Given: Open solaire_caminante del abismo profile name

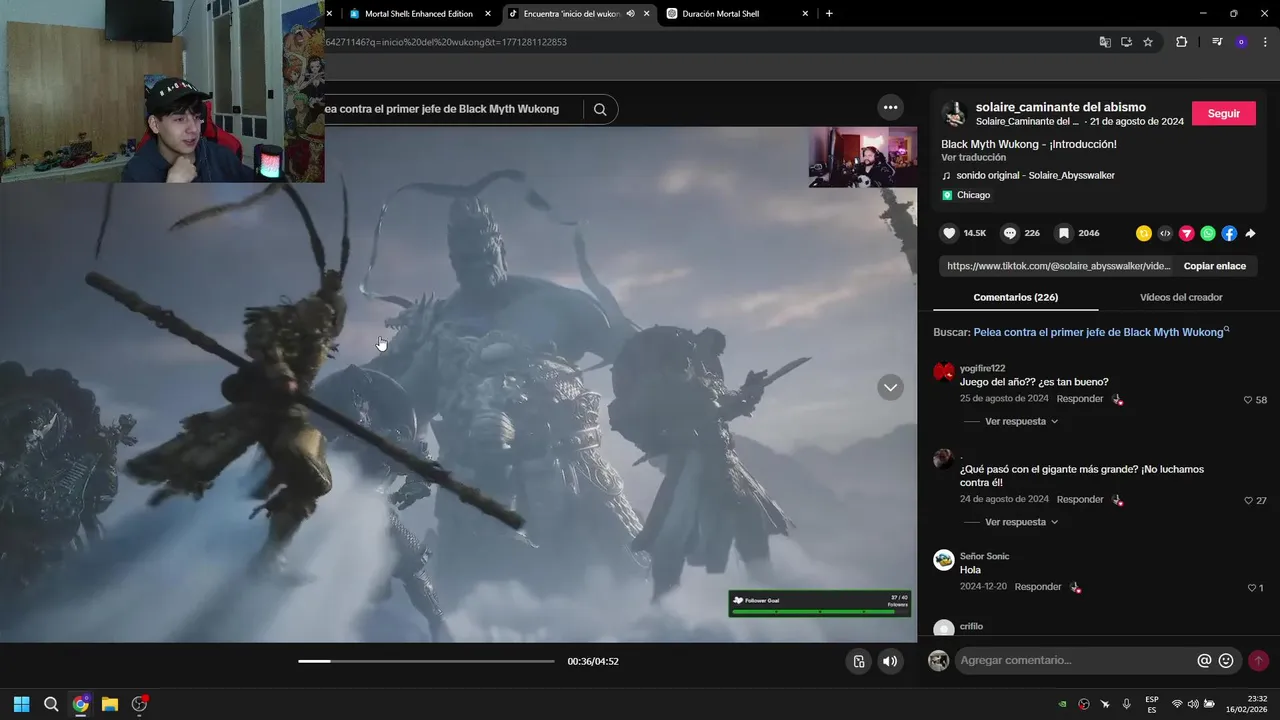Looking at the screenshot, I should point(1061,107).
